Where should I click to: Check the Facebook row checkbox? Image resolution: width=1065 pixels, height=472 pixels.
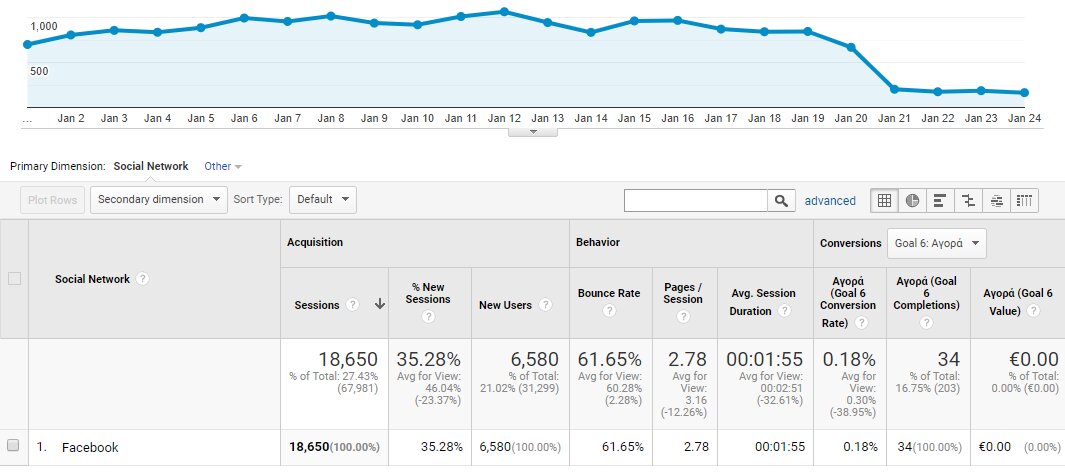(x=14, y=446)
